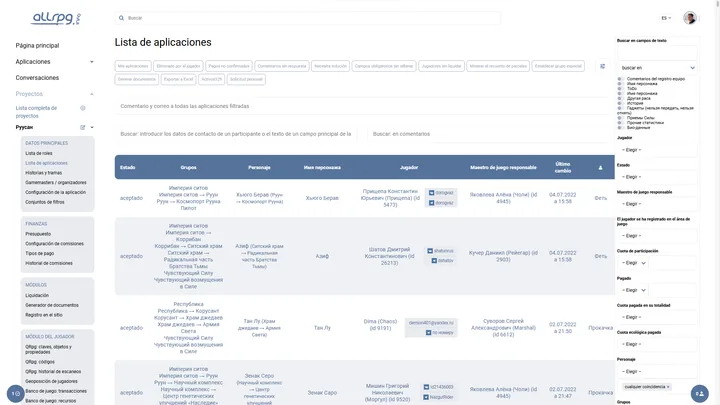Open the edit icon beside Руусан project
The height and width of the screenshot is (405, 720).
83,127
